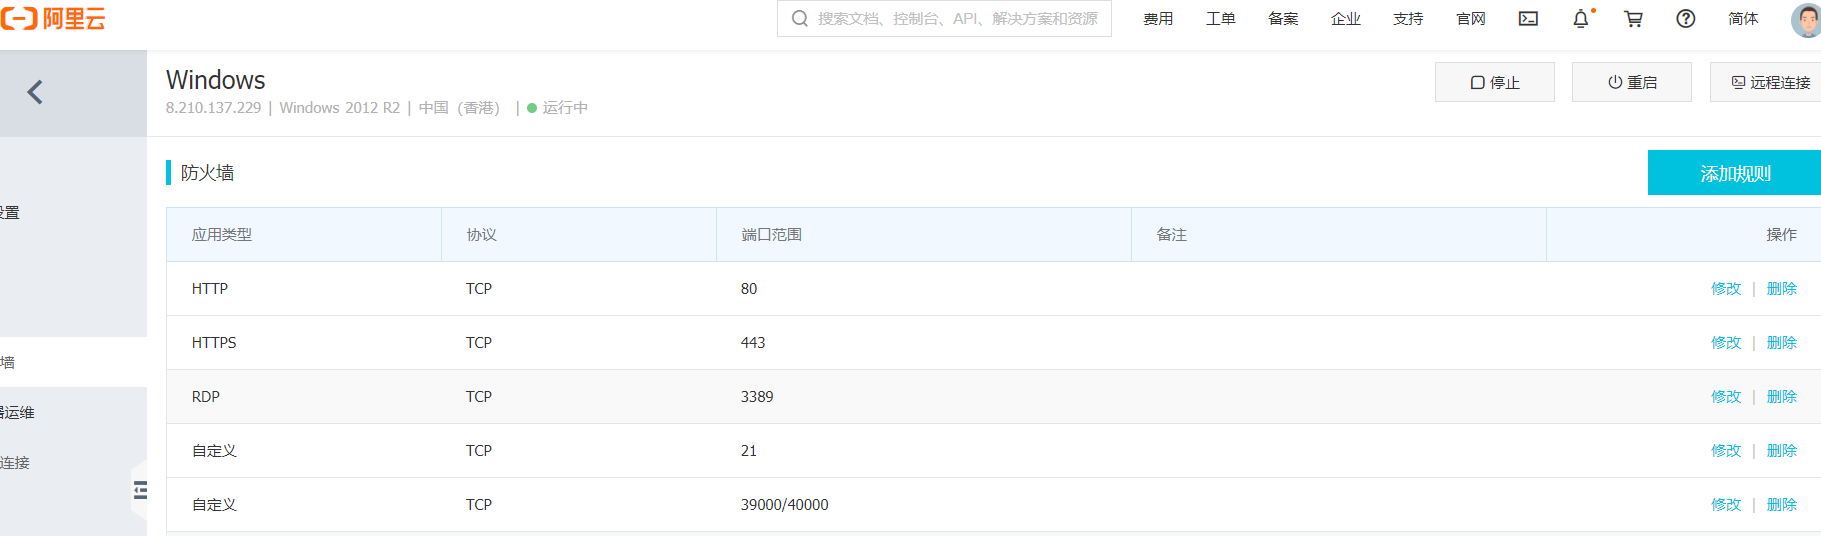The height and width of the screenshot is (536, 1821).
Task: Open the 企业 menu
Action: [1346, 19]
